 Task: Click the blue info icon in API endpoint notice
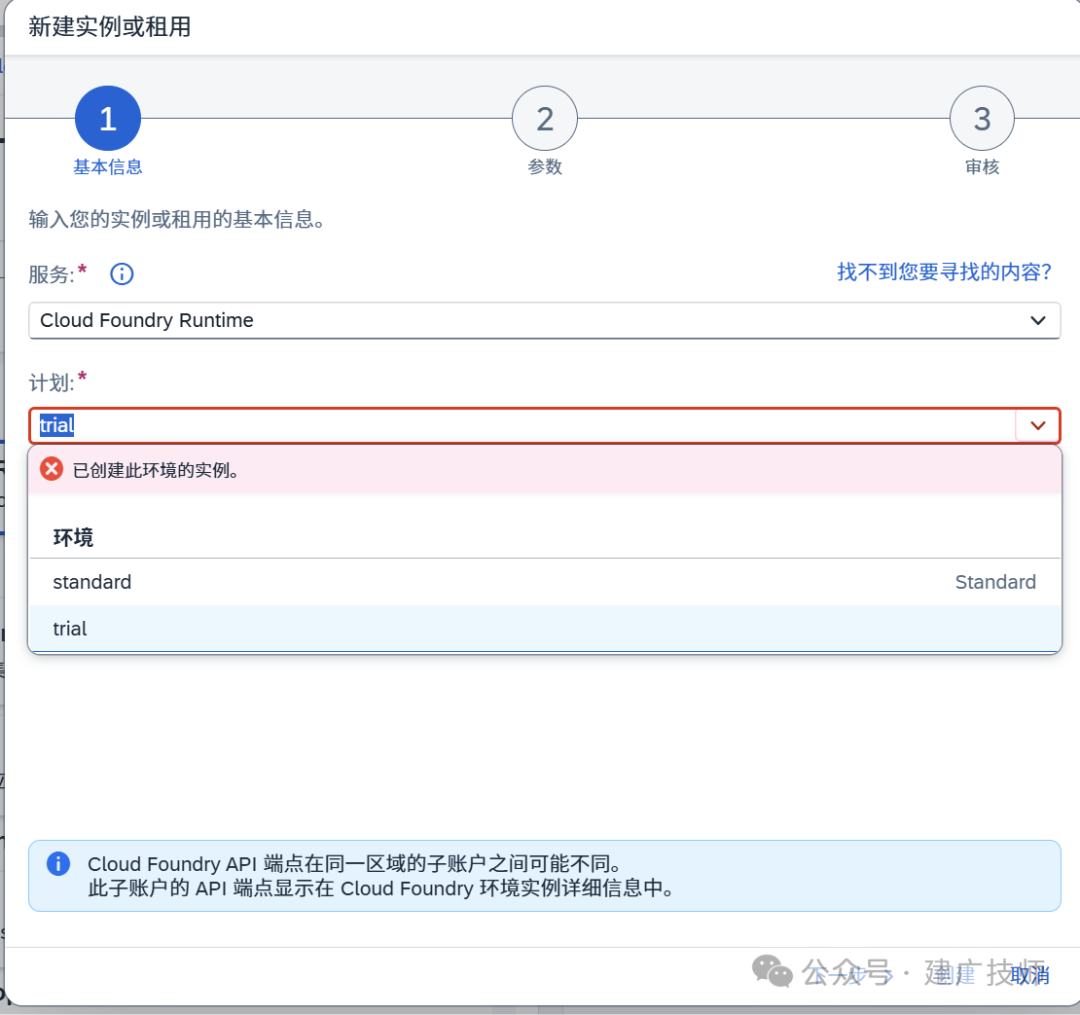tap(59, 864)
